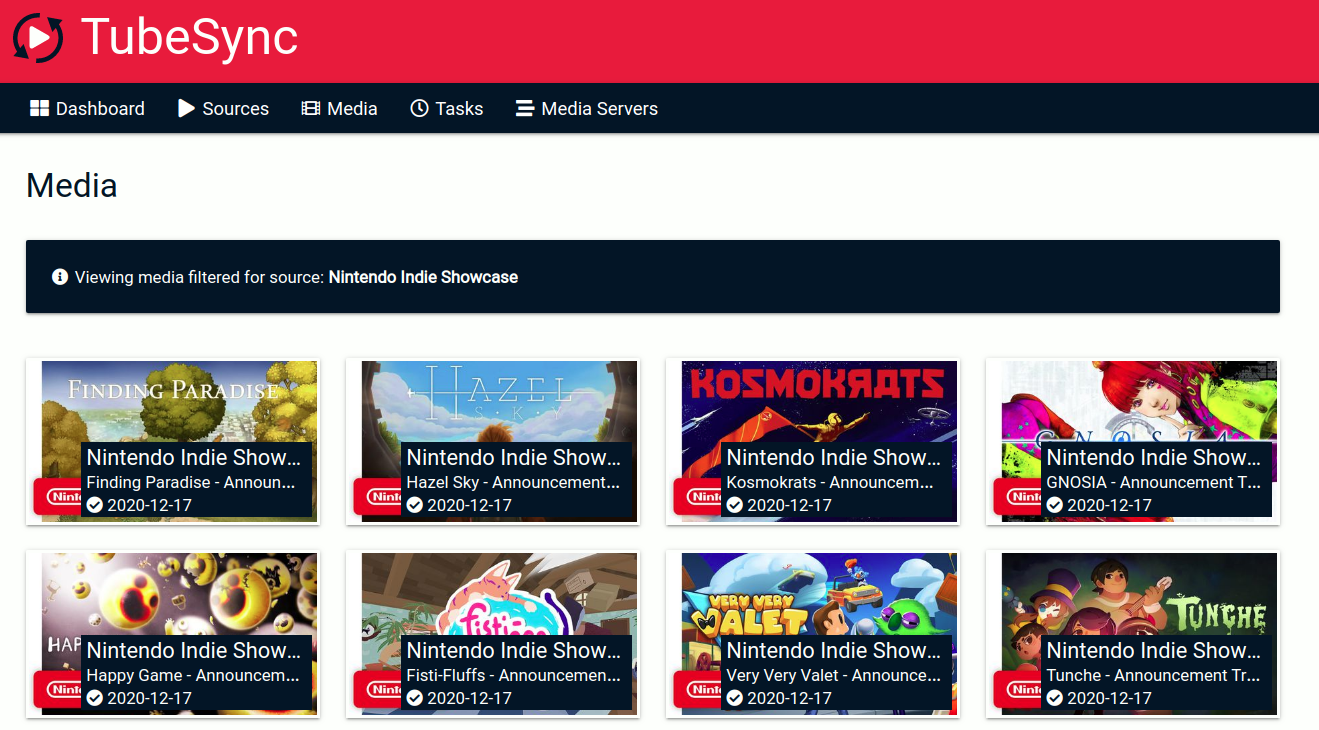Click 2020-12-17 date on Hazel Sky card
Viewport: 1319px width, 730px height.
[469, 505]
